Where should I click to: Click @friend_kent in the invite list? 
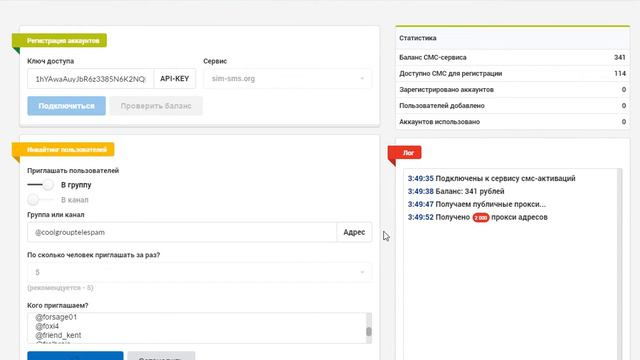pyautogui.click(x=58, y=335)
